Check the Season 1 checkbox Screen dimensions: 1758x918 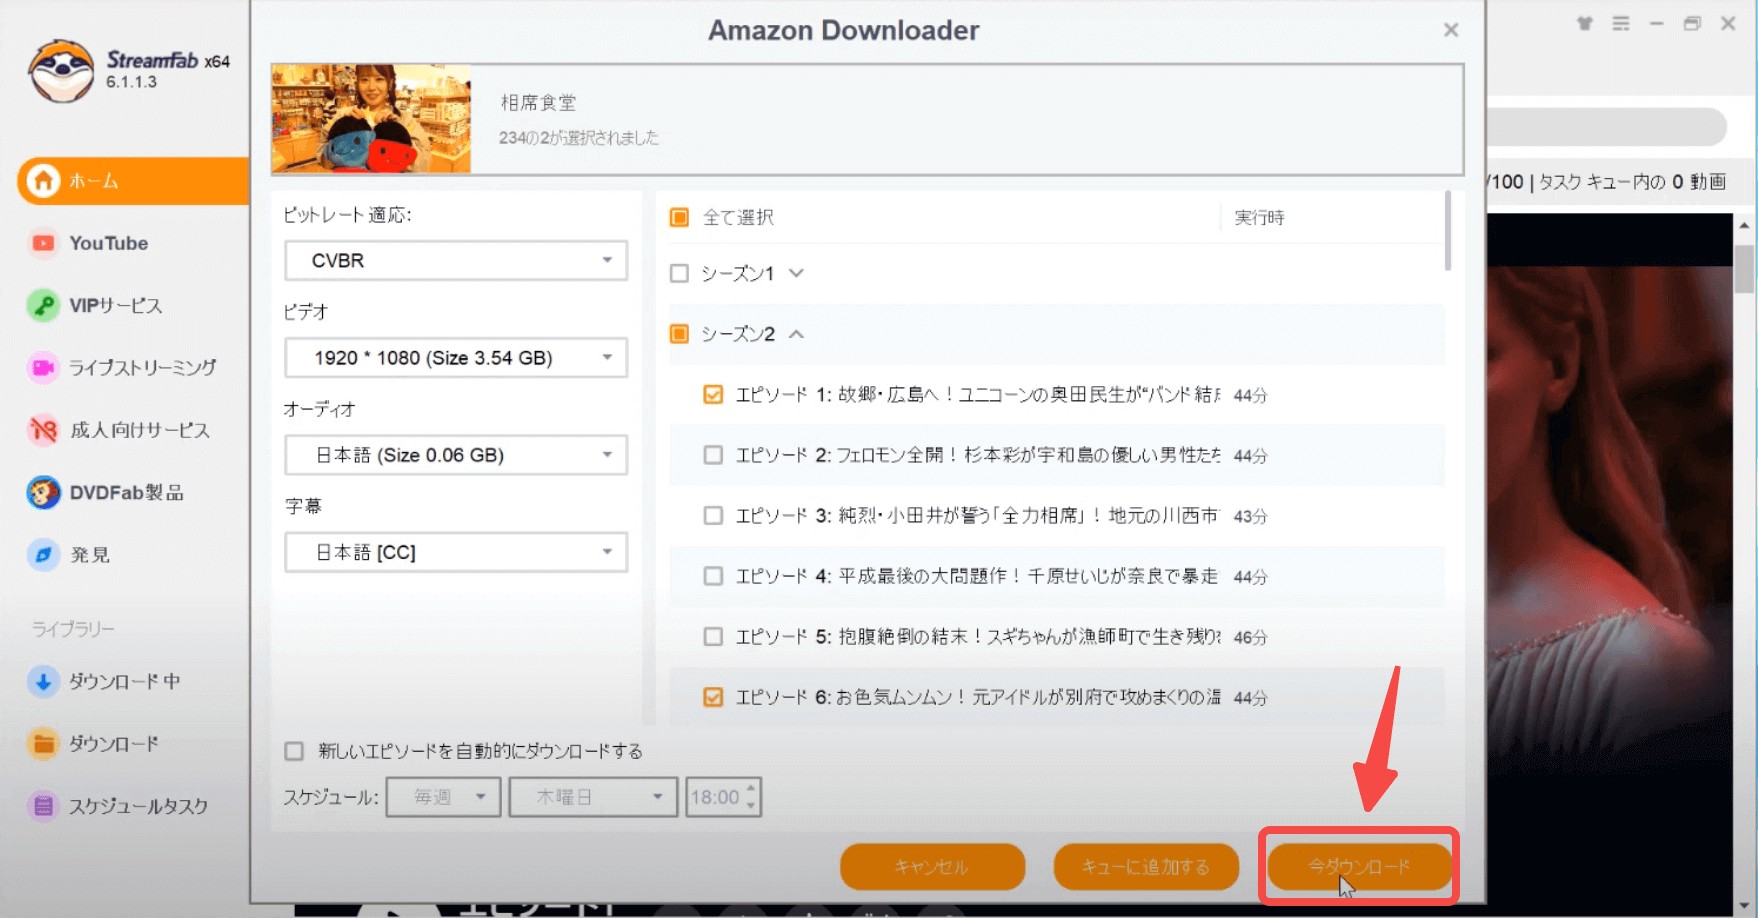[679, 273]
